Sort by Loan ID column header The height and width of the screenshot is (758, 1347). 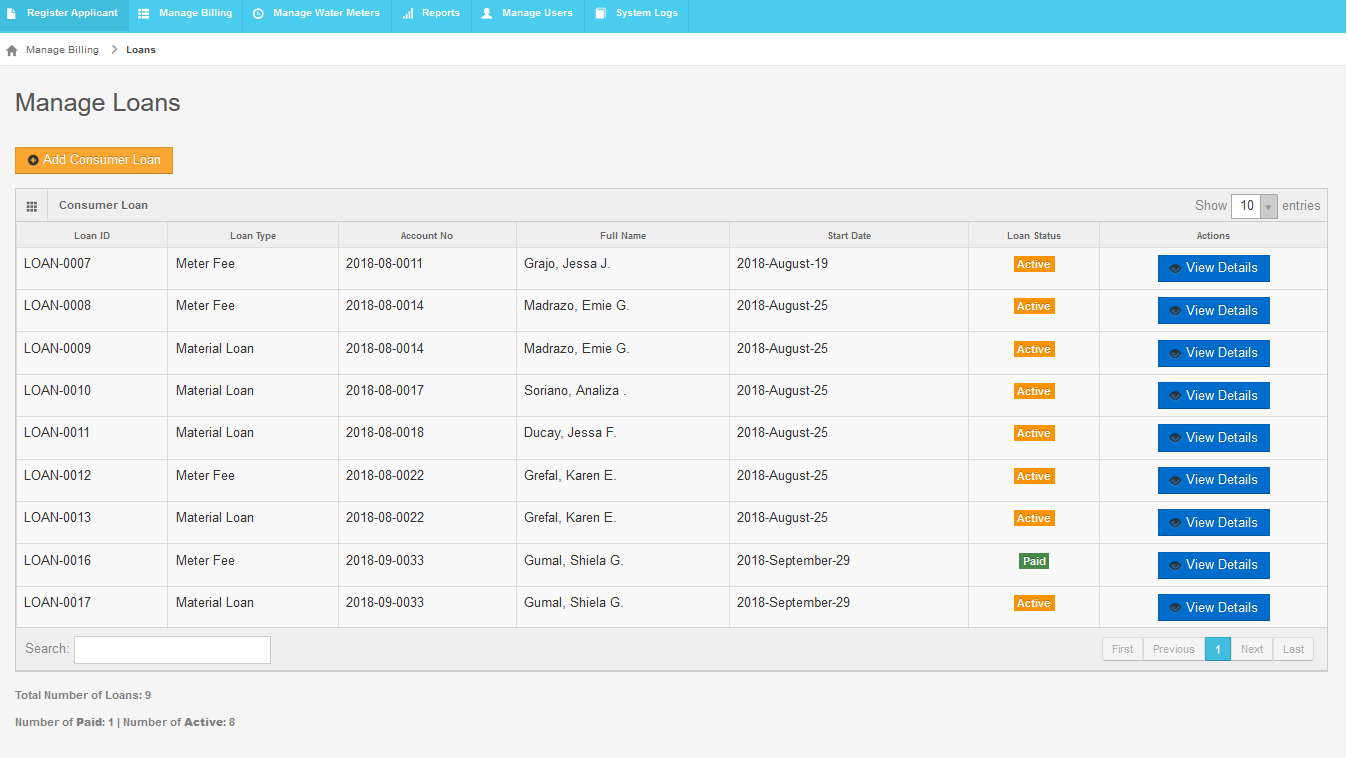click(92, 236)
